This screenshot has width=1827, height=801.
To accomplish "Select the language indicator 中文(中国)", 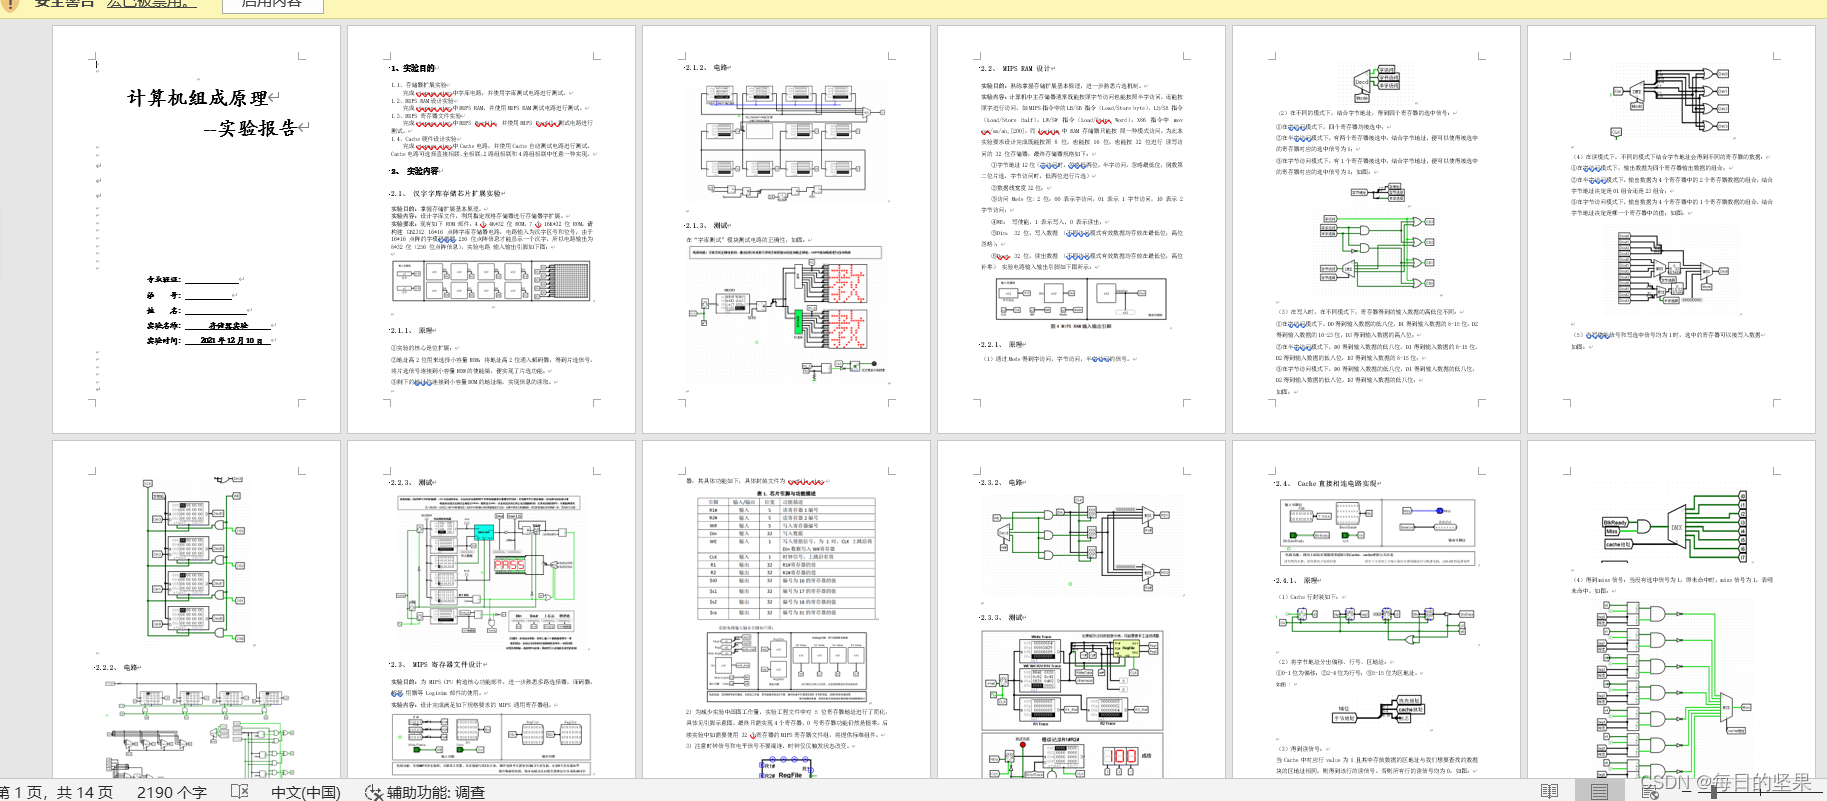I will point(306,792).
